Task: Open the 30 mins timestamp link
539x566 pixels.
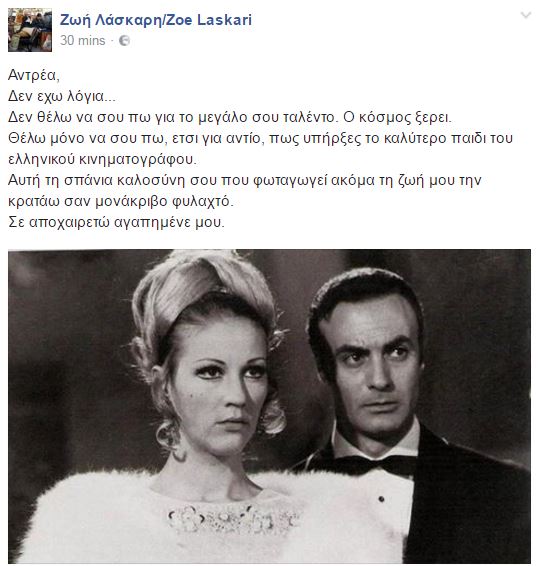Action: point(82,40)
